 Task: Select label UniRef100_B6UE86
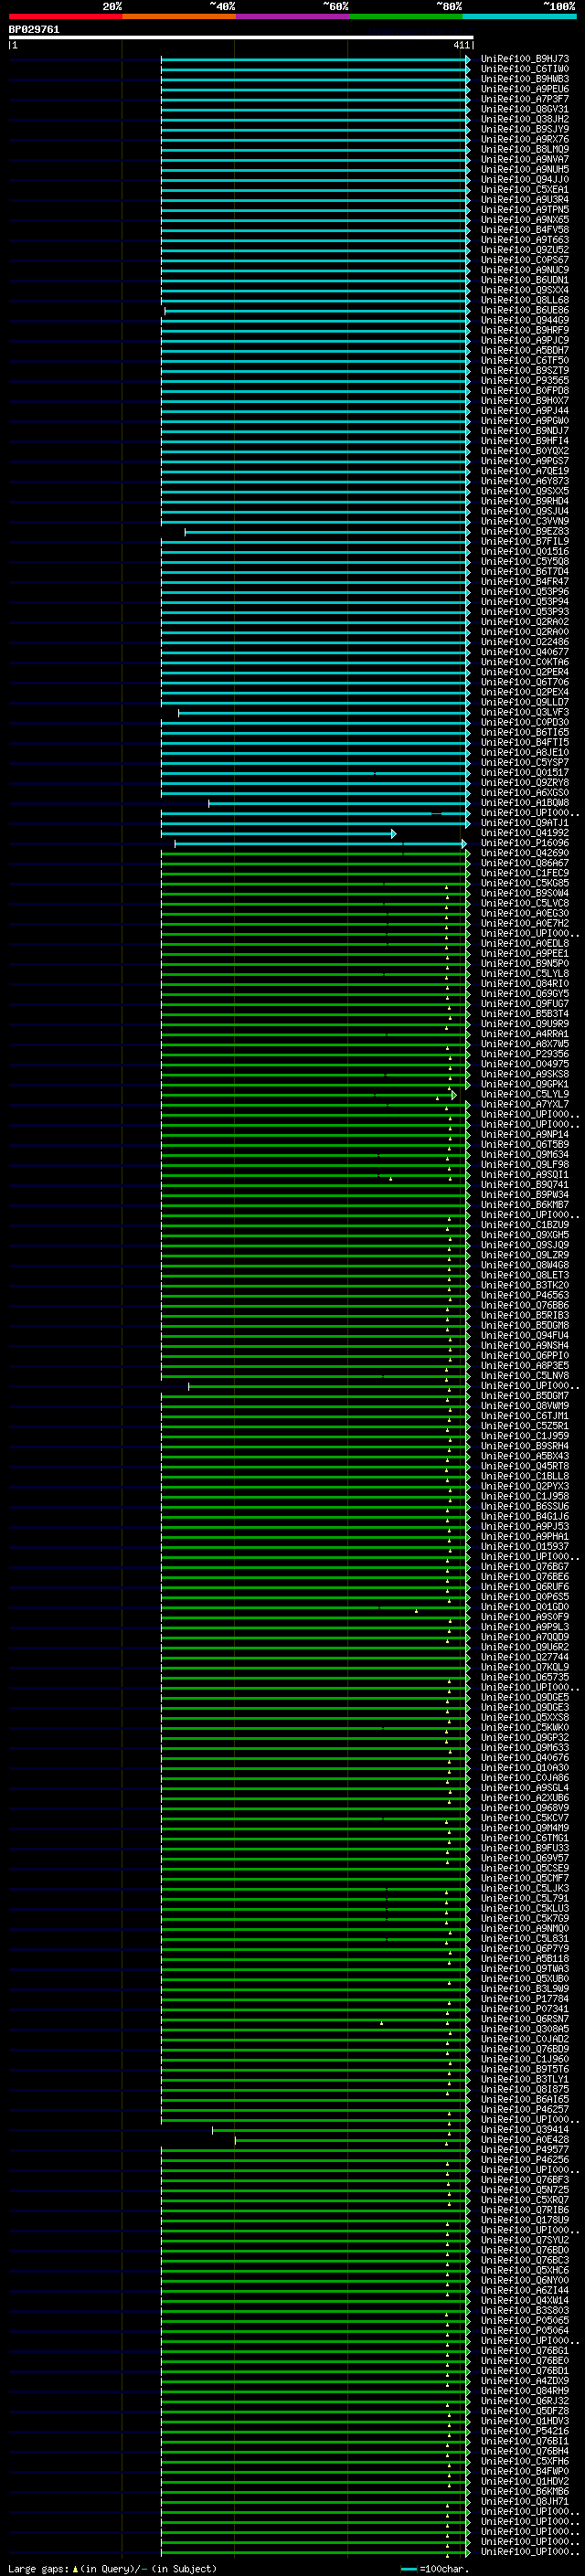coord(525,310)
